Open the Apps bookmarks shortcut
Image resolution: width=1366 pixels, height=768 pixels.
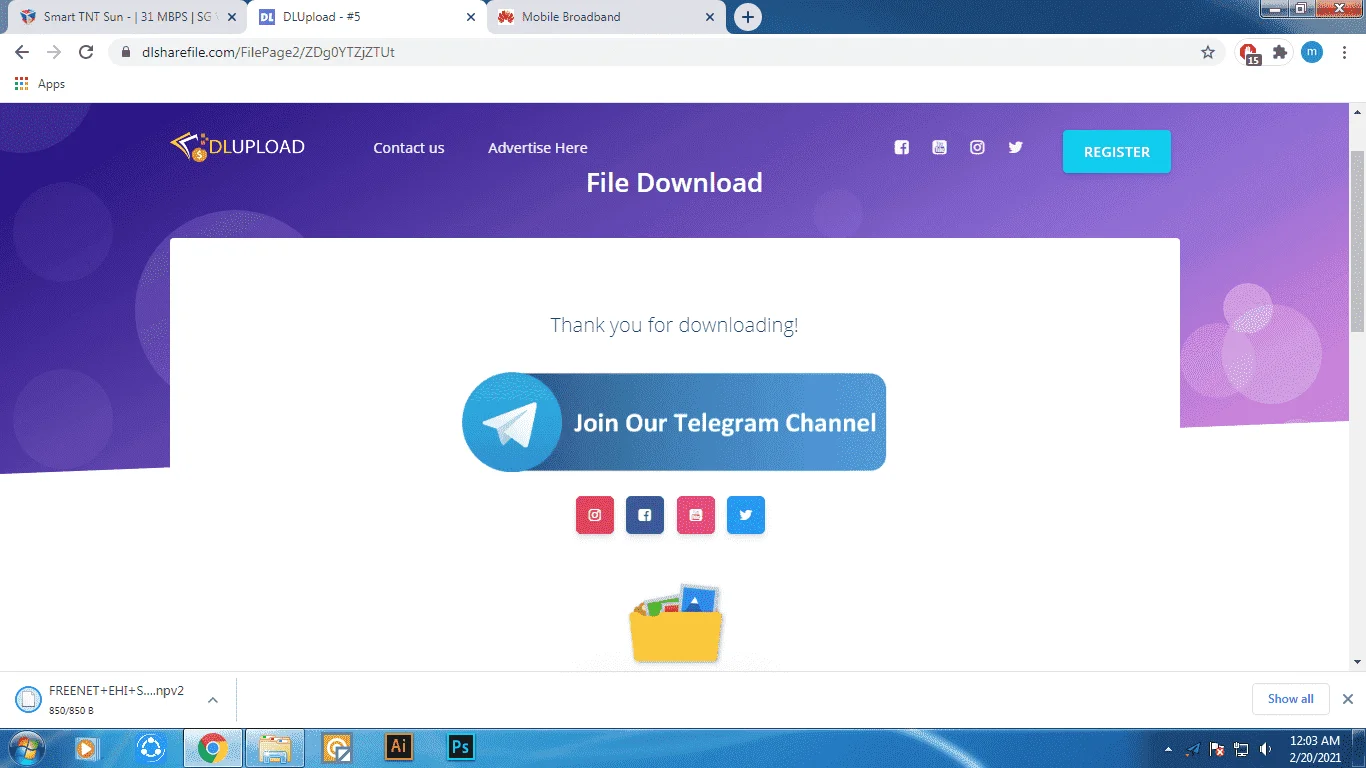coord(40,84)
